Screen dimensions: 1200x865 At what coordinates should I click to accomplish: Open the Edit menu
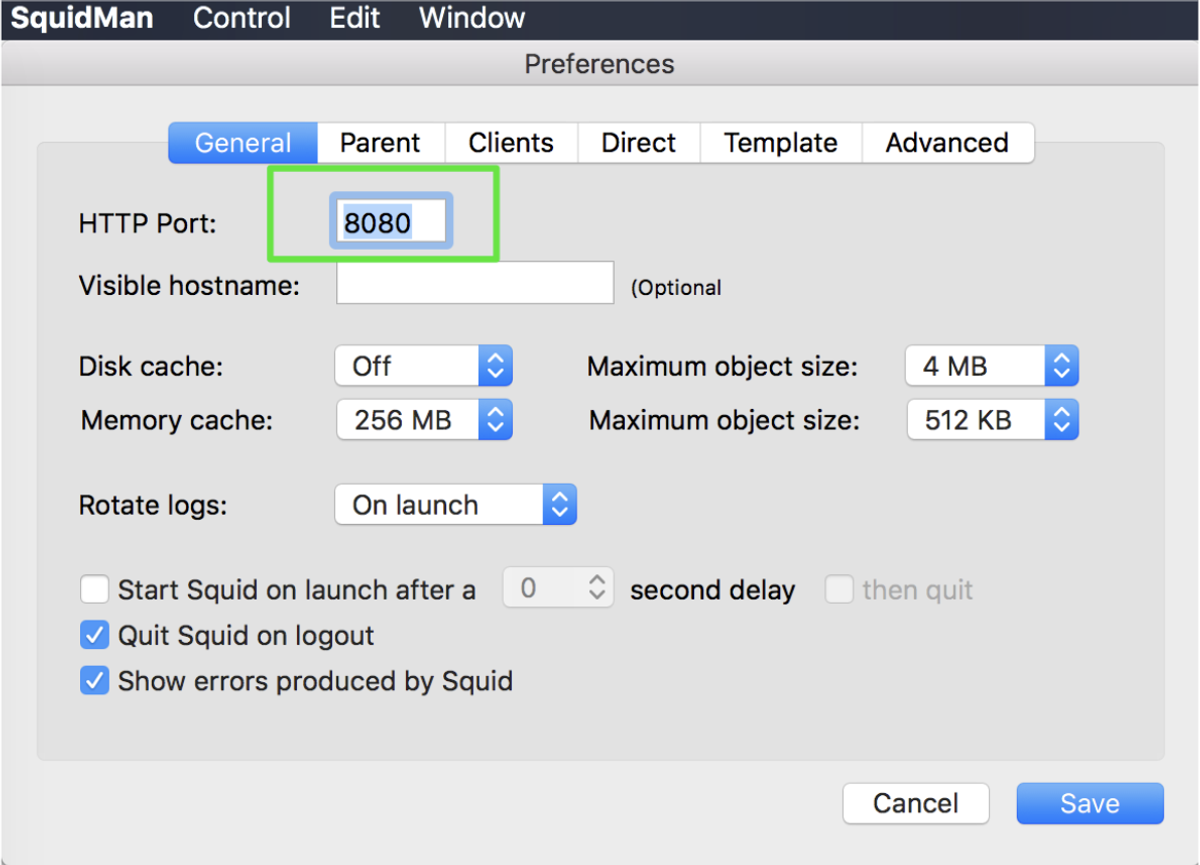[x=355, y=18]
